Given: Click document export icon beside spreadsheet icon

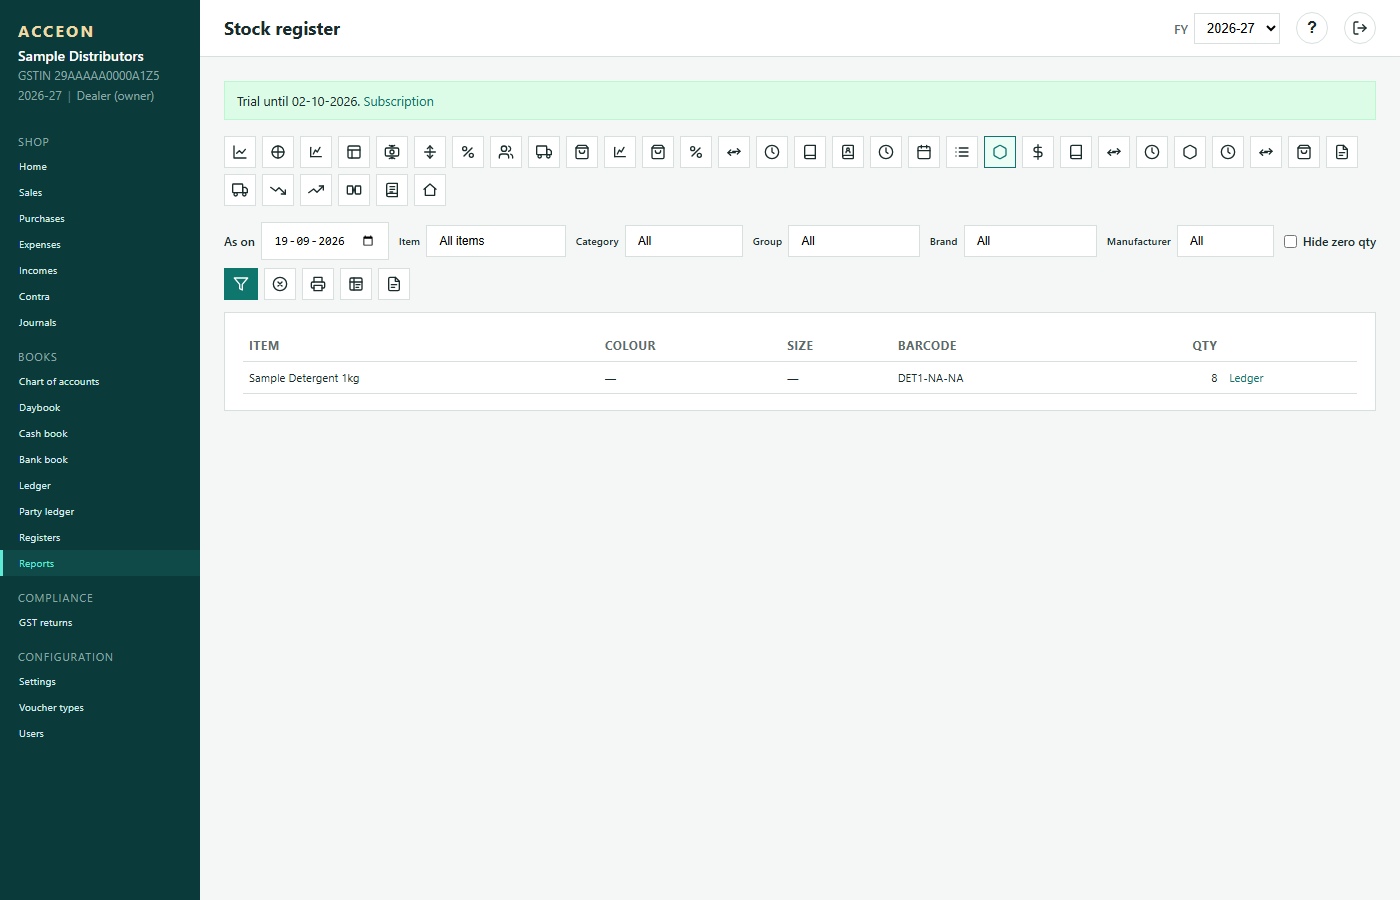Looking at the screenshot, I should (x=394, y=284).
